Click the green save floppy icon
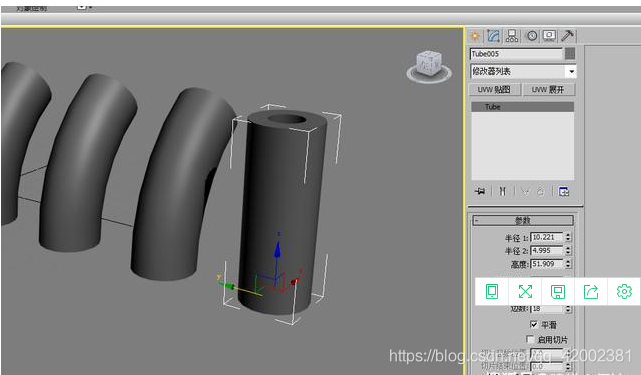The height and width of the screenshot is (375, 641). tap(558, 292)
